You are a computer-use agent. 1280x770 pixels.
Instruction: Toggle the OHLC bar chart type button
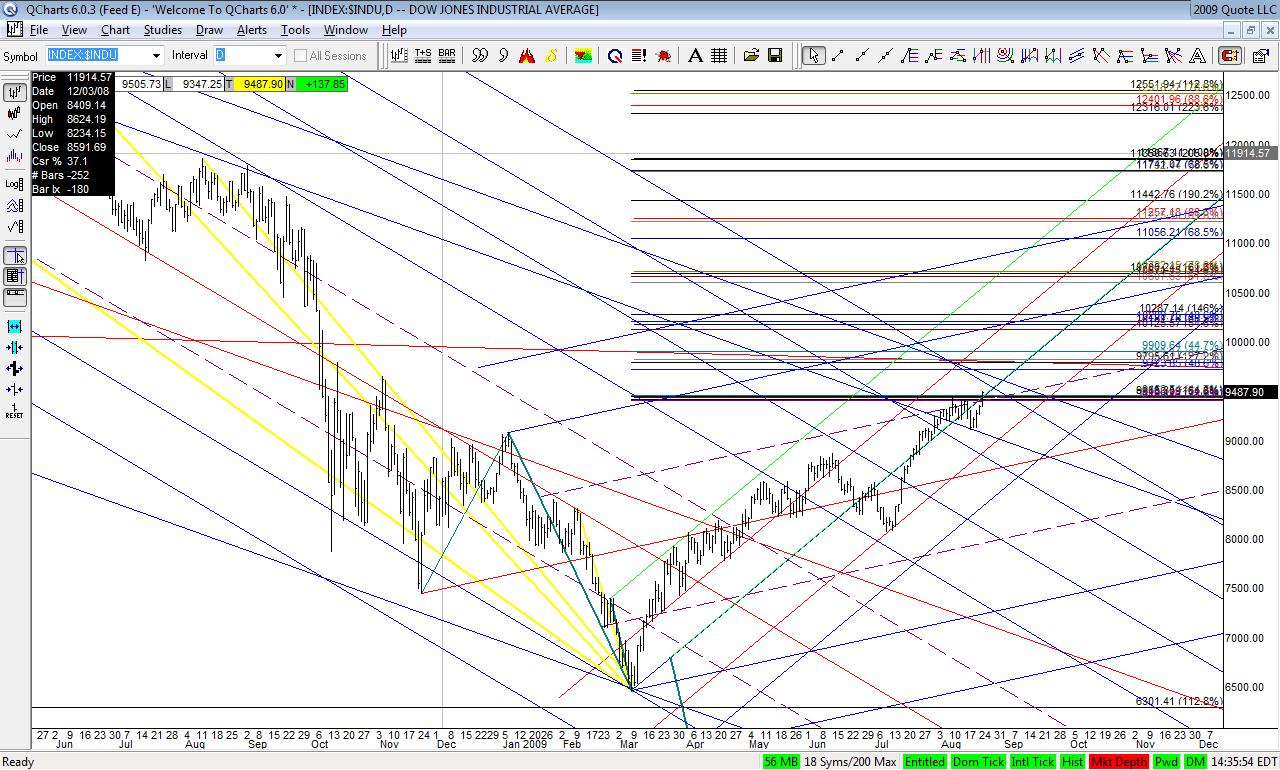15,93
